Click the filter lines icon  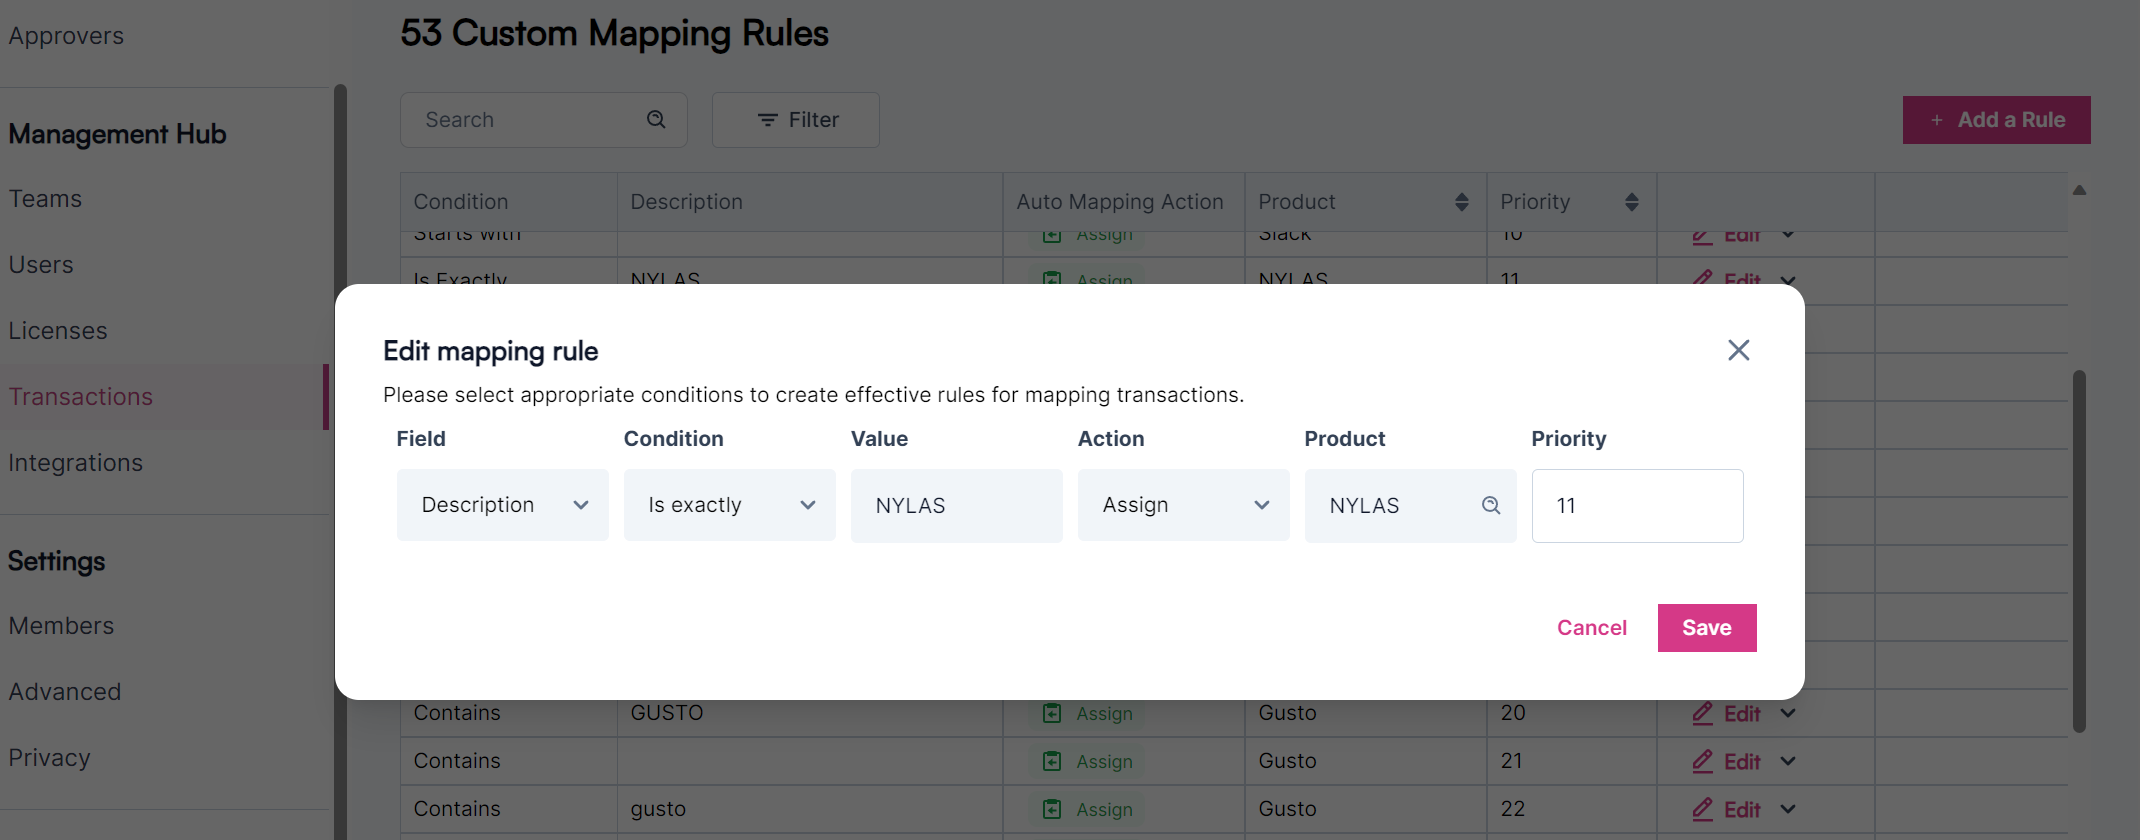(x=767, y=120)
